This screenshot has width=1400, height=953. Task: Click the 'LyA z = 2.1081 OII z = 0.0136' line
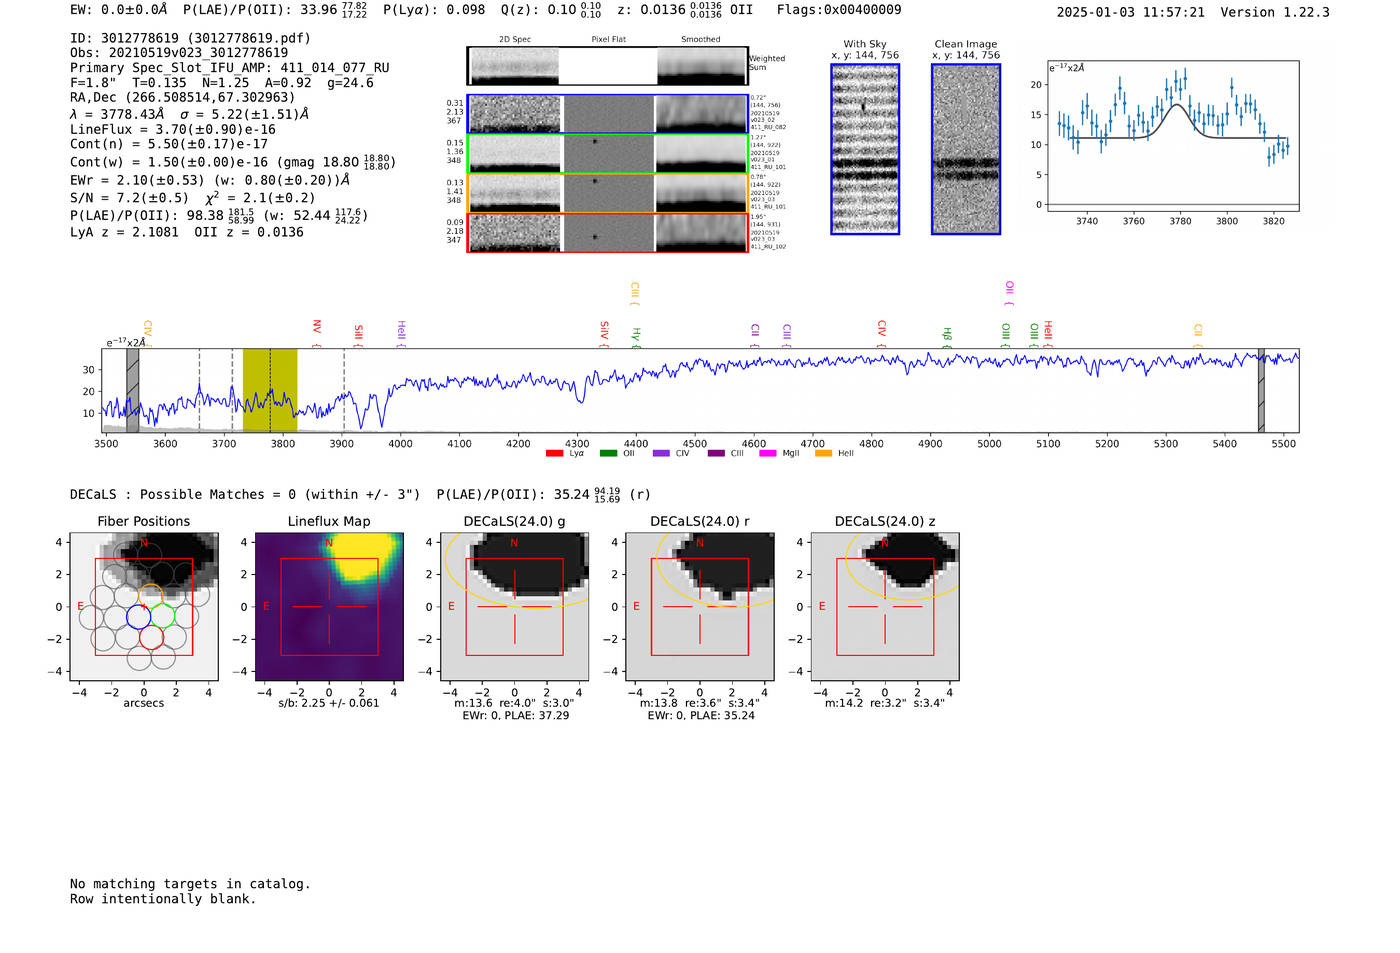point(187,232)
